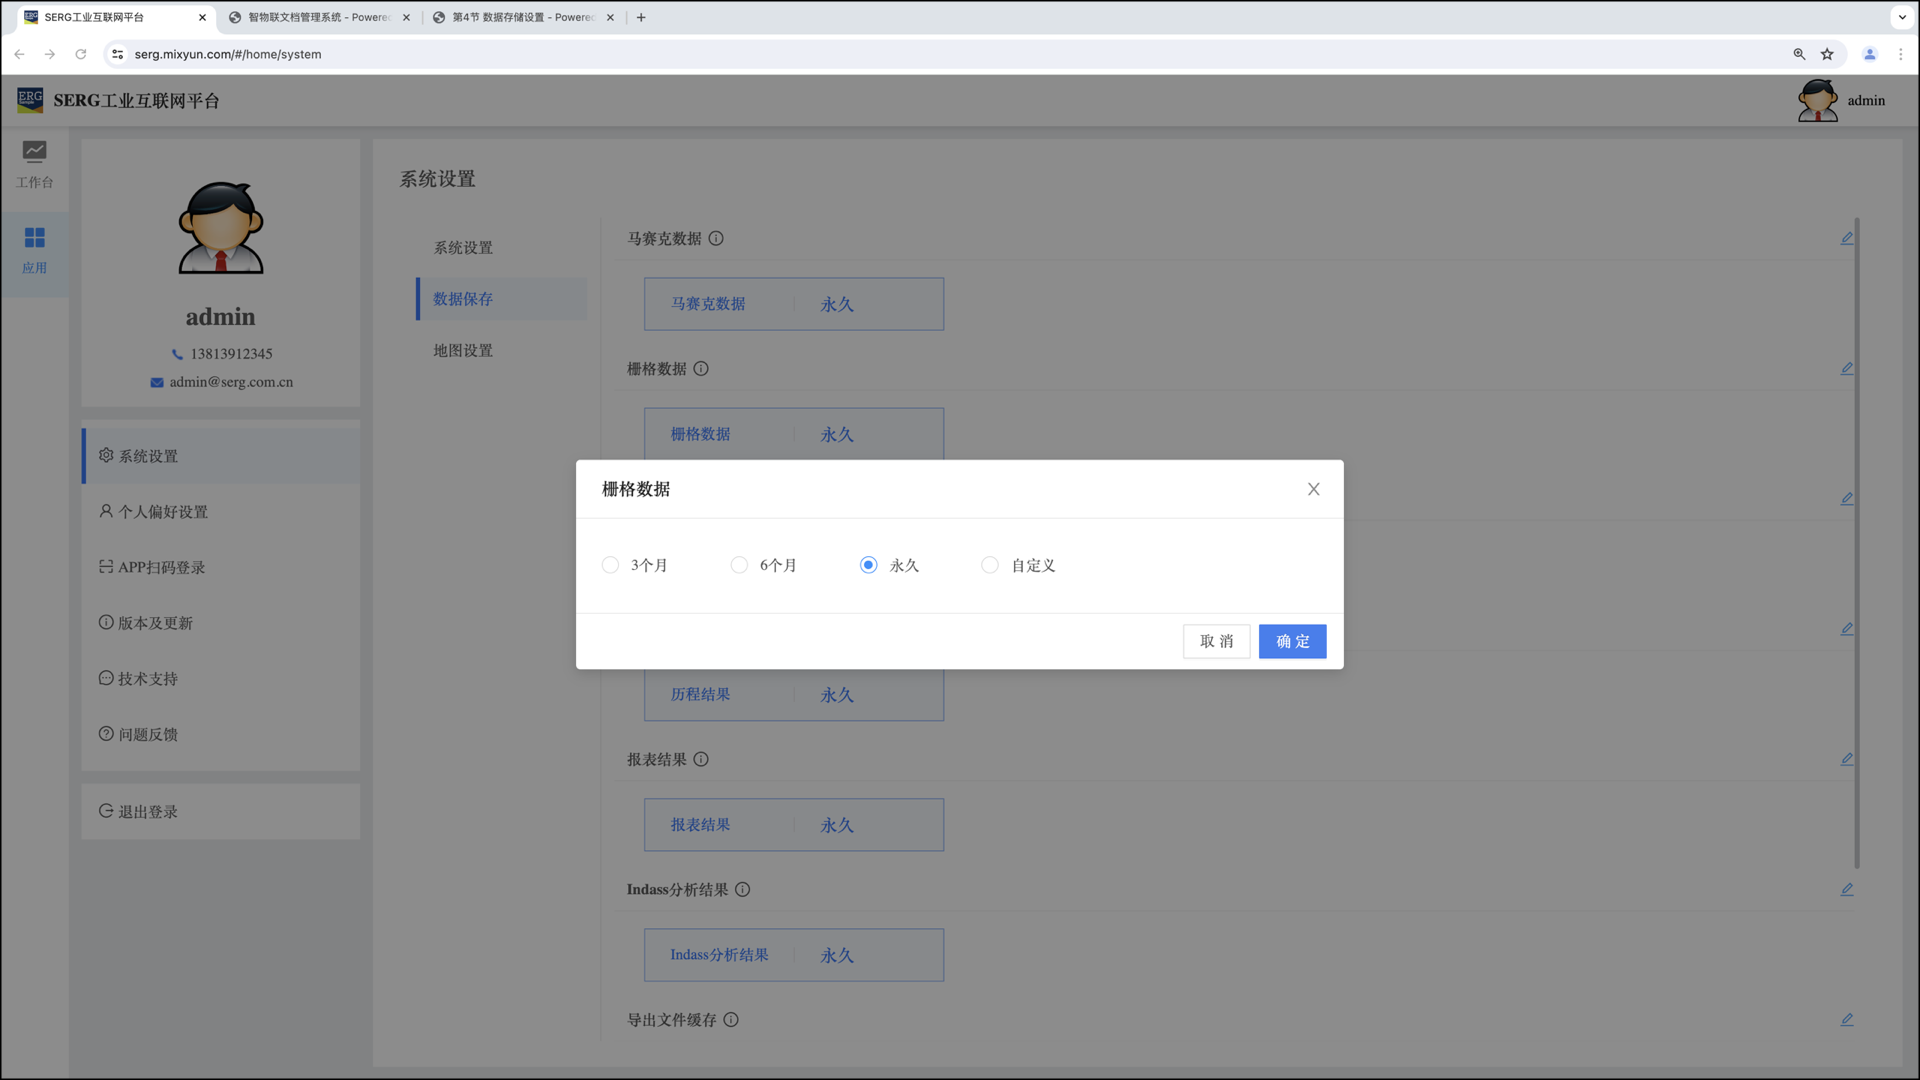
Task: Click the info icon beside 栅格数据
Action: [x=701, y=369]
